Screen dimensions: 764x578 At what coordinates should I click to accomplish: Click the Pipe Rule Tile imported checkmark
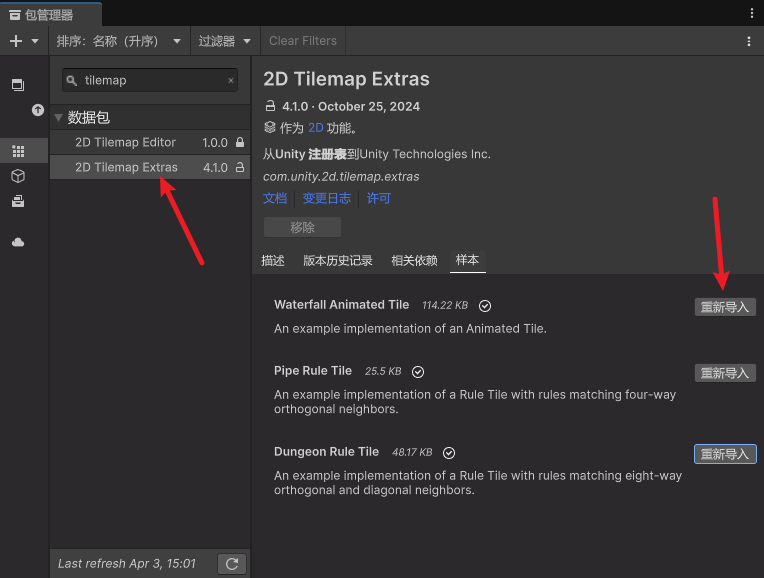418,372
